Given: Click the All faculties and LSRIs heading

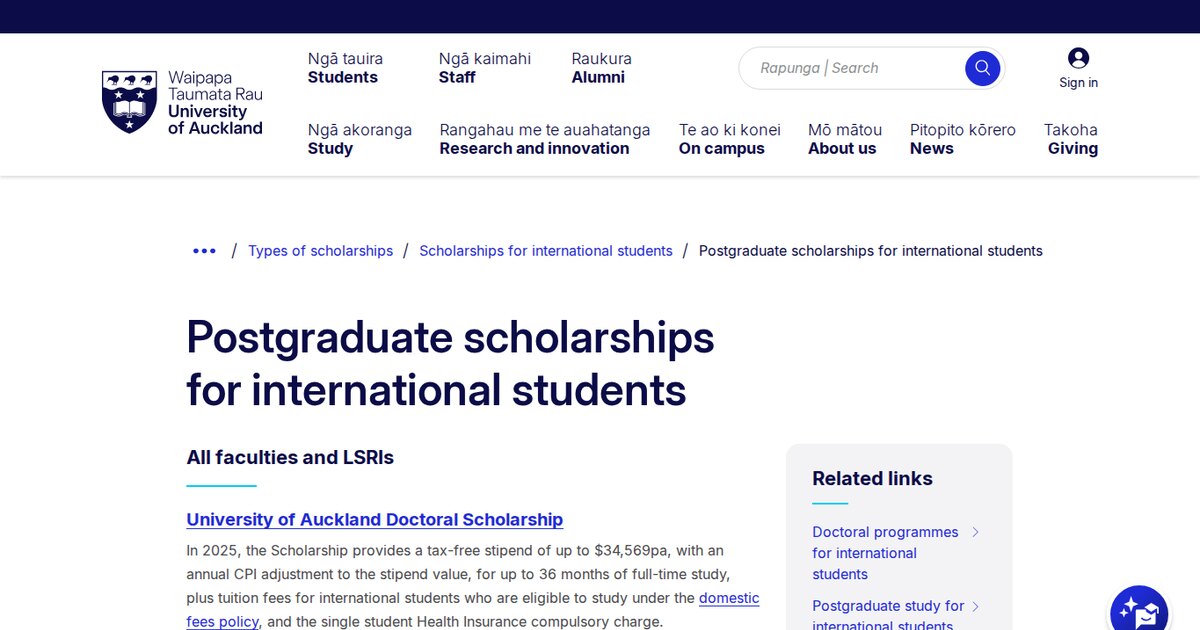Looking at the screenshot, I should pos(290,458).
